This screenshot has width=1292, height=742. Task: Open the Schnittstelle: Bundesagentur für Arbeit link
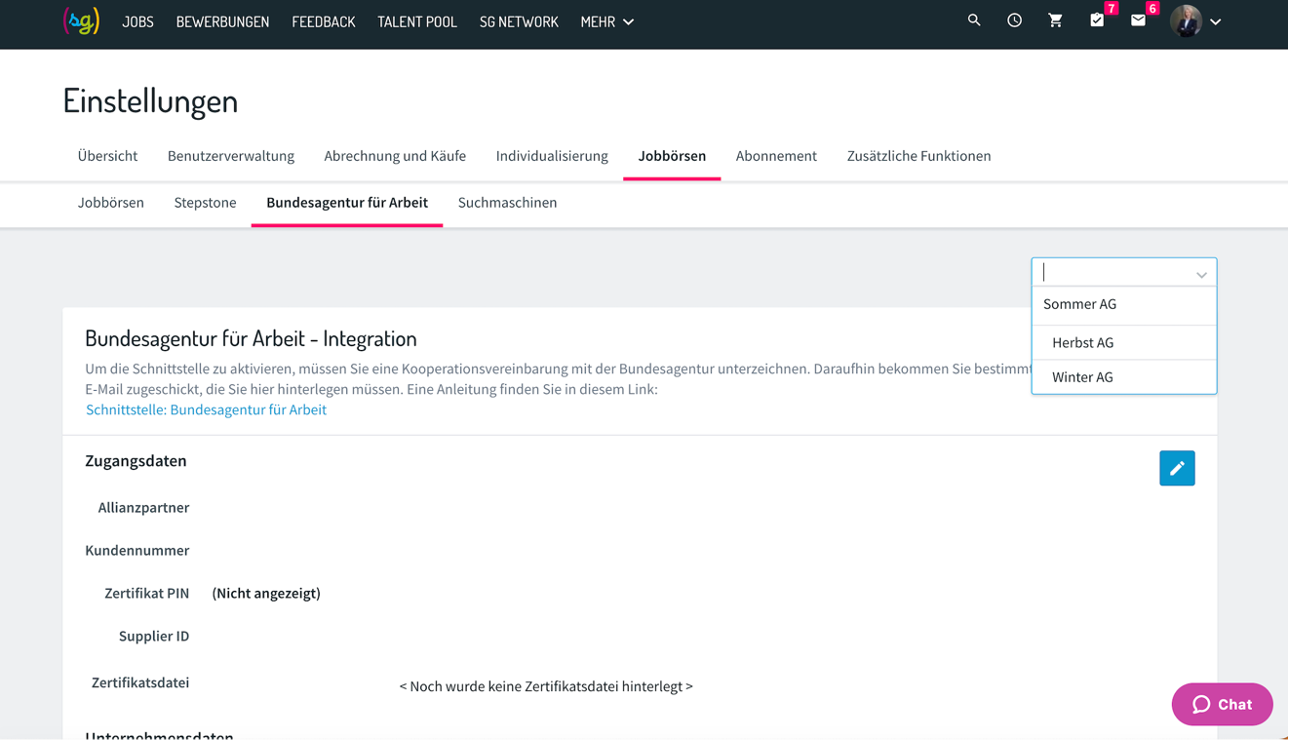coord(206,410)
